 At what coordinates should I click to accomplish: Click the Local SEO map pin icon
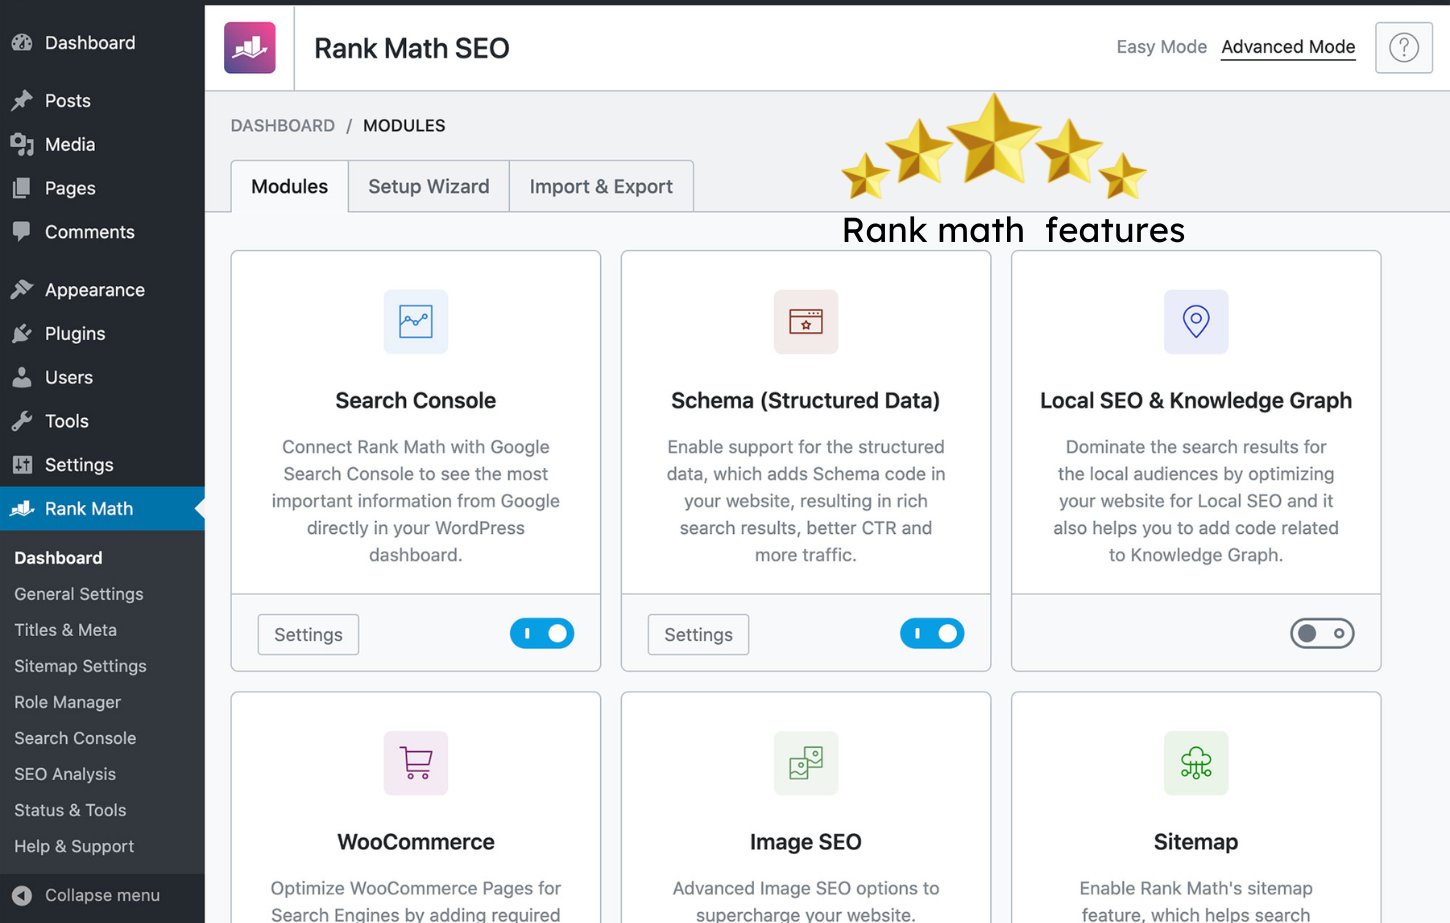pos(1195,321)
